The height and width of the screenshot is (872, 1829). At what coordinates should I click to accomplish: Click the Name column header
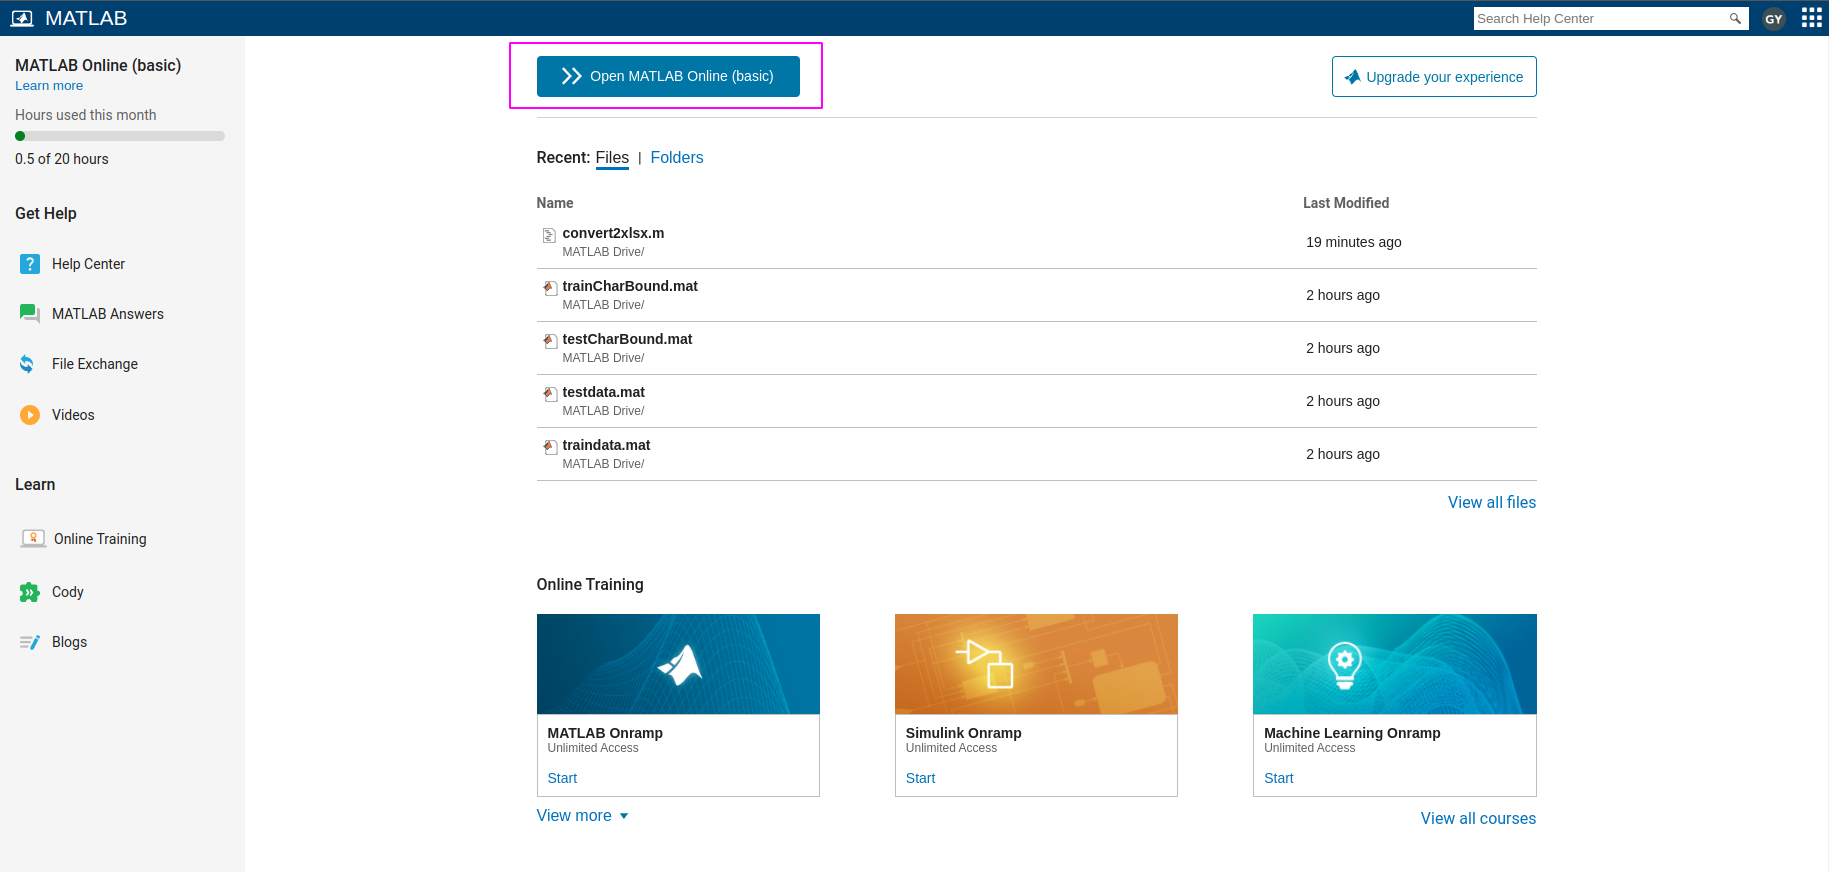pyautogui.click(x=555, y=203)
